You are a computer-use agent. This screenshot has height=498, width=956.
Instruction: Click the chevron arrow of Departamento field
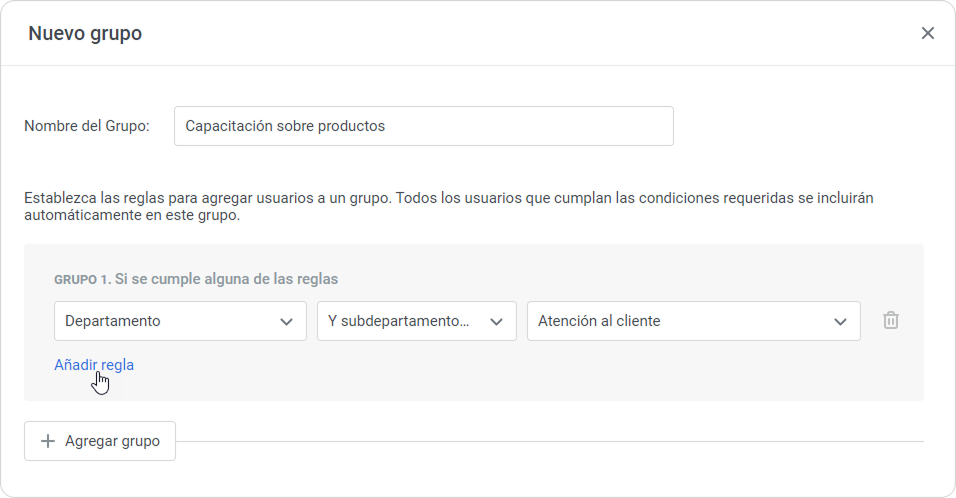pos(287,321)
